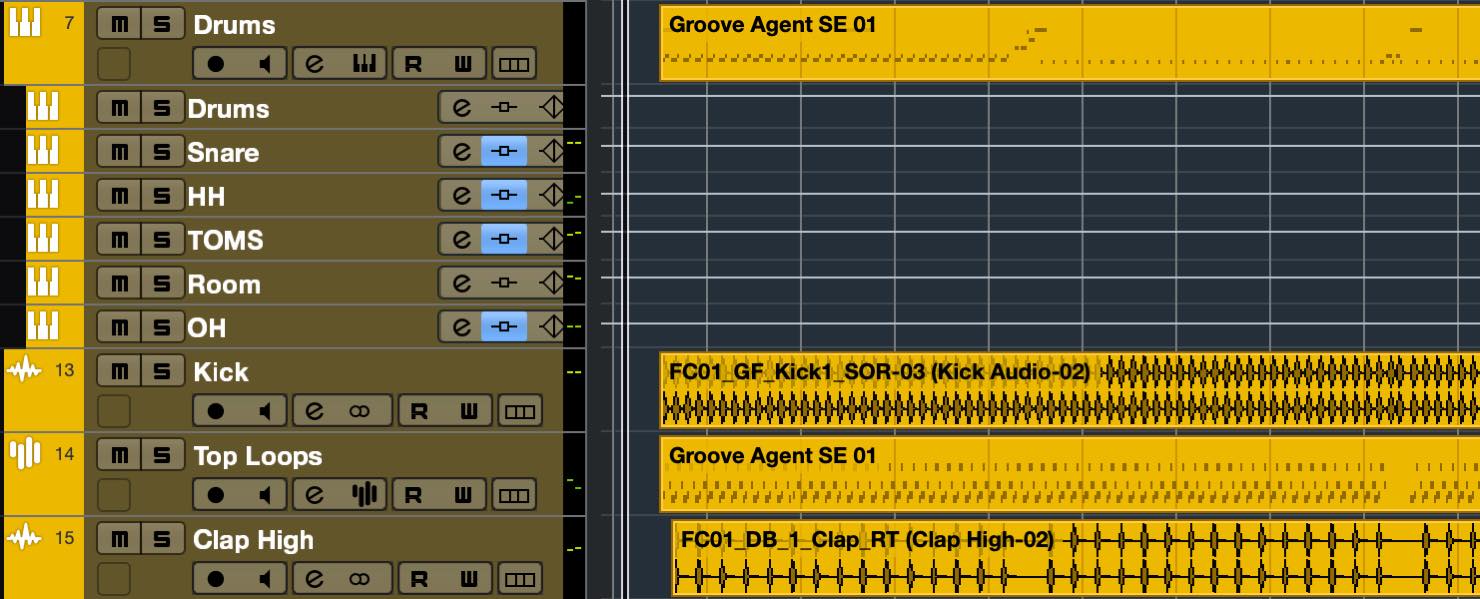
Task: Solo the Drums output sub-channel
Action: point(162,108)
